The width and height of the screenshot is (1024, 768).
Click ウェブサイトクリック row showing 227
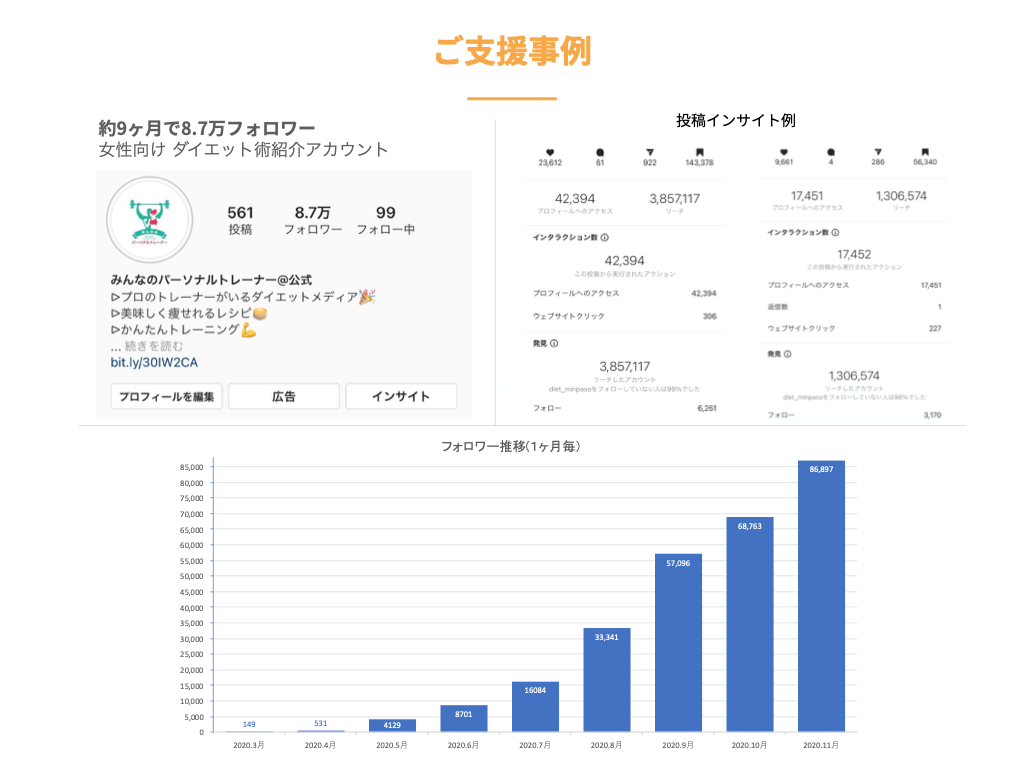[854, 328]
